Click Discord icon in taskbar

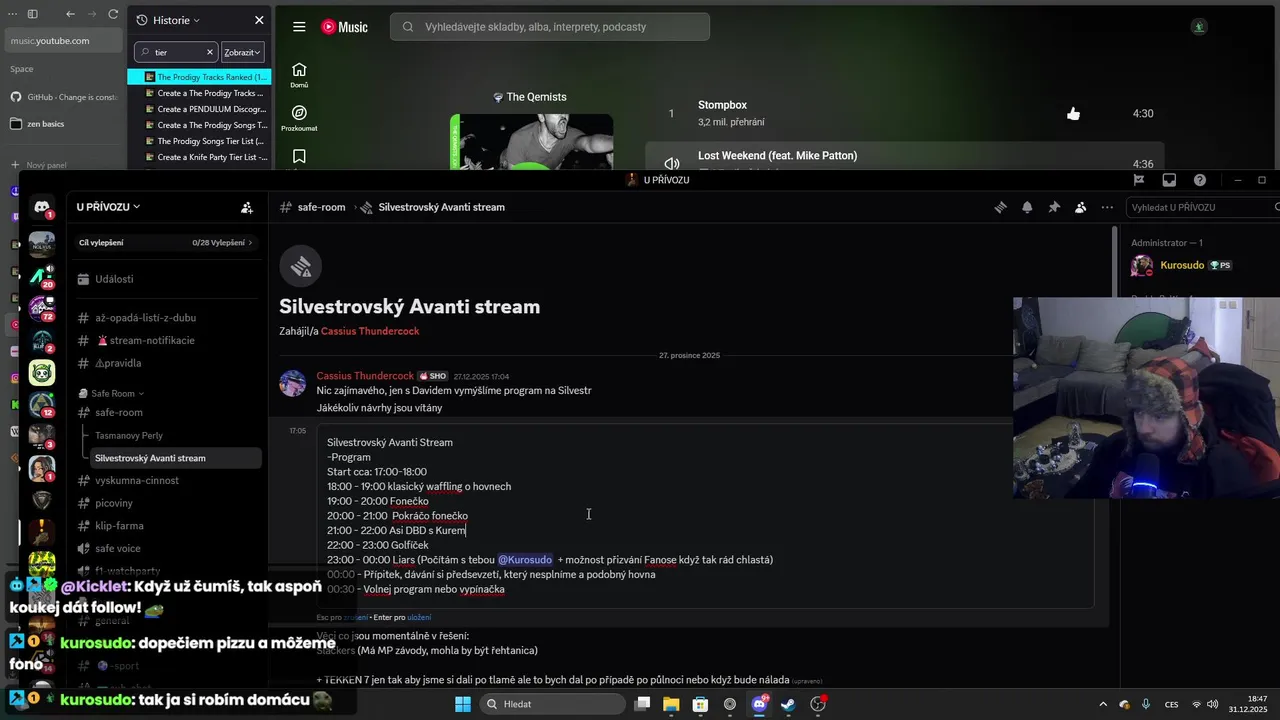[x=759, y=704]
